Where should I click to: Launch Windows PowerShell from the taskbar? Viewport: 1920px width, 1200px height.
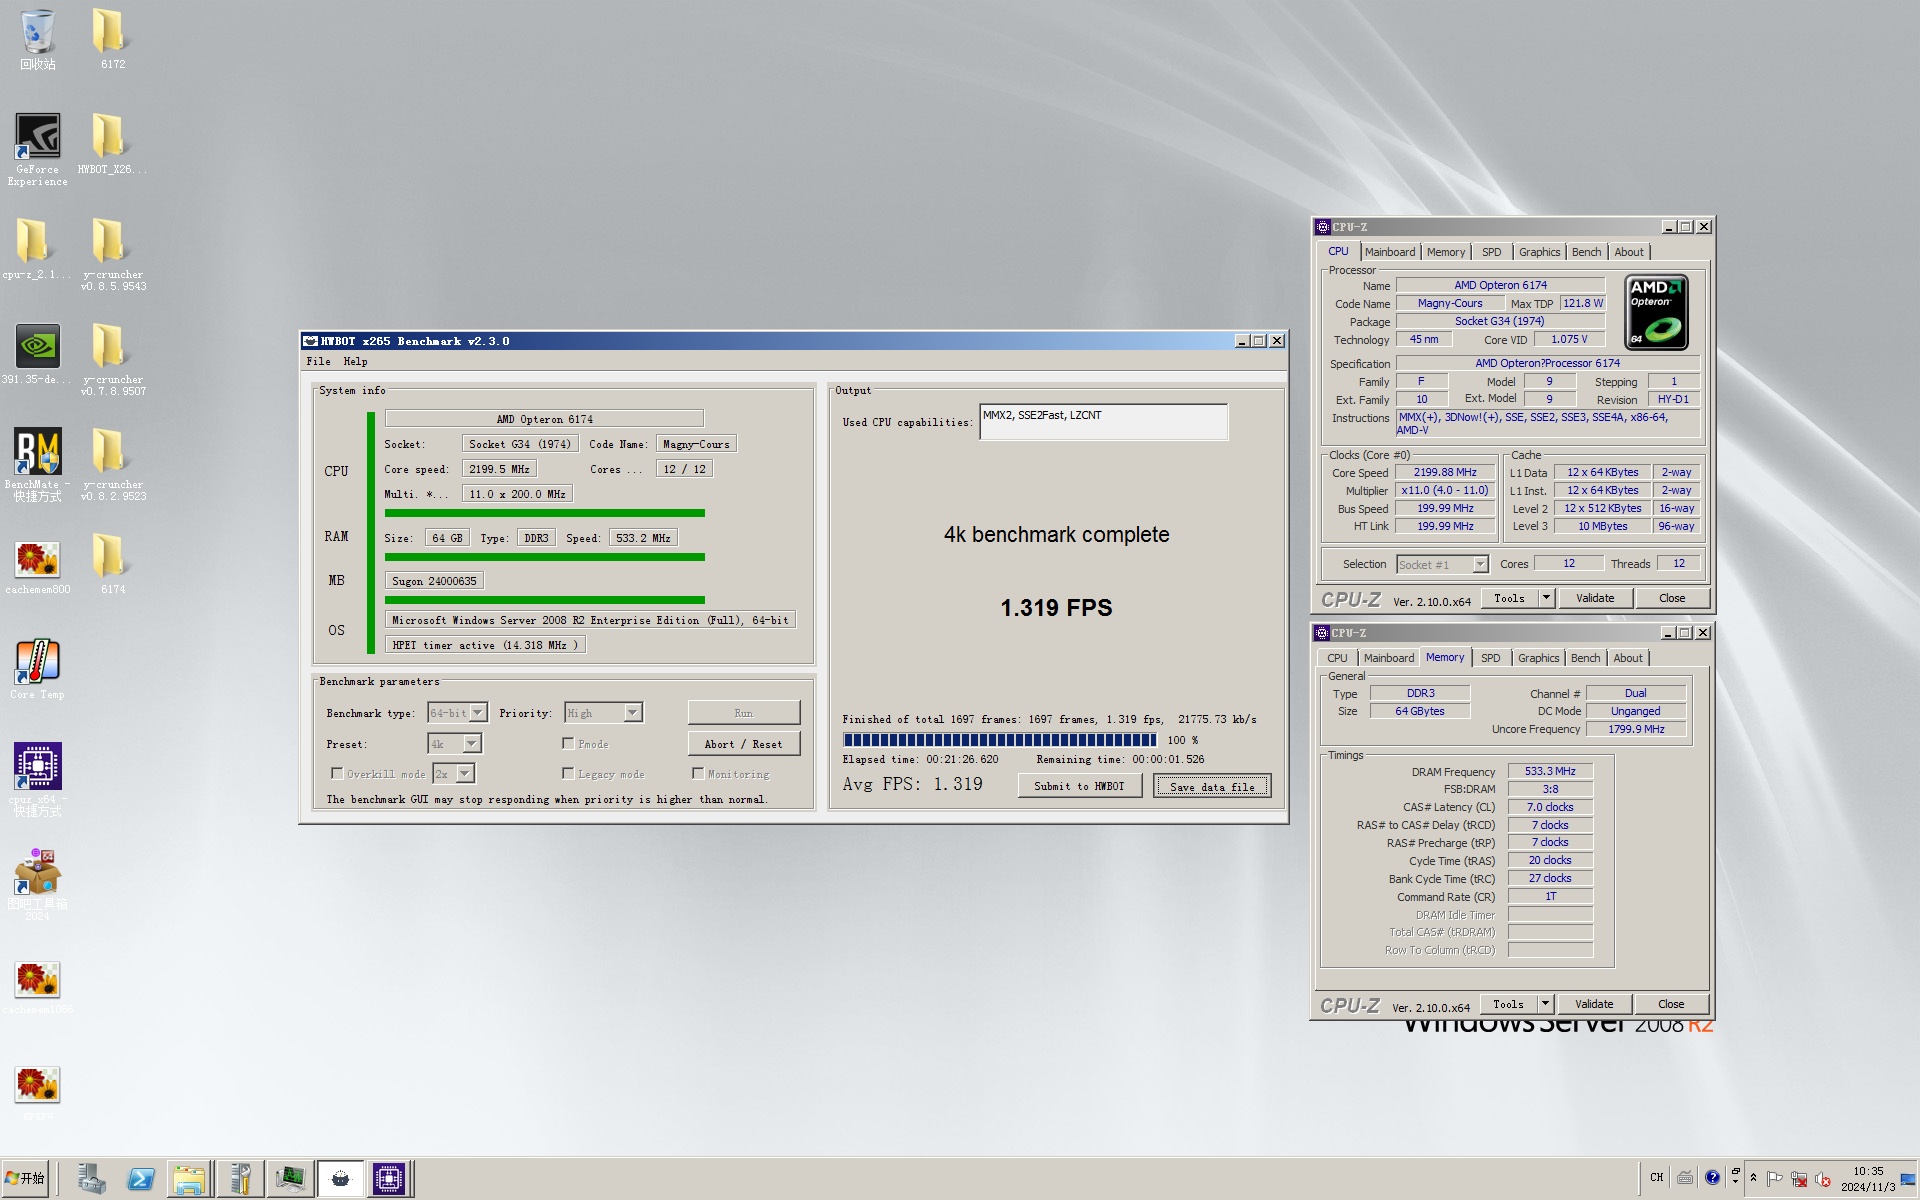pyautogui.click(x=141, y=1179)
